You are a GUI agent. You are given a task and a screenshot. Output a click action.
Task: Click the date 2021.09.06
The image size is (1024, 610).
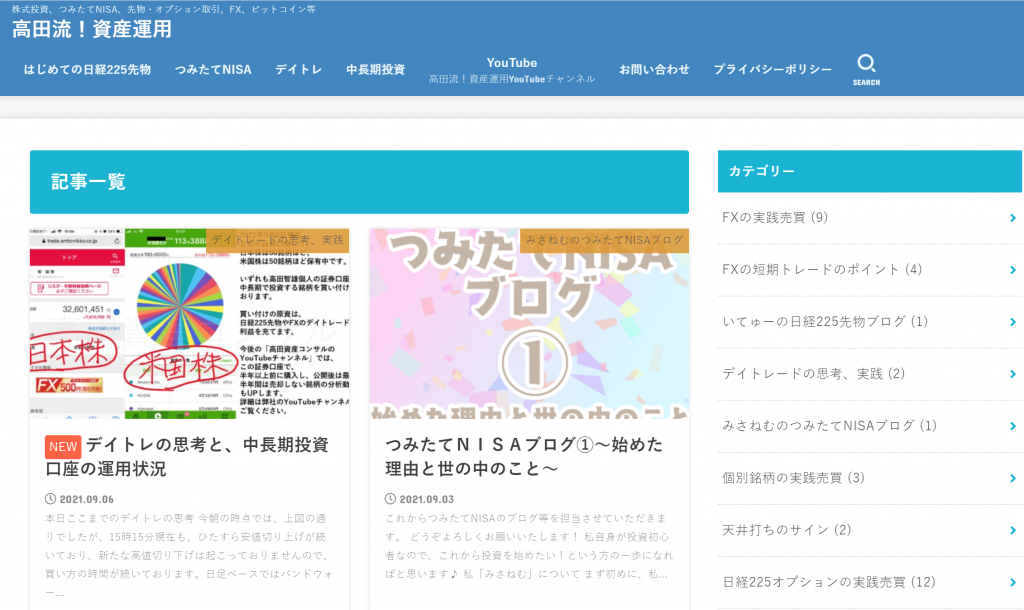point(87,500)
